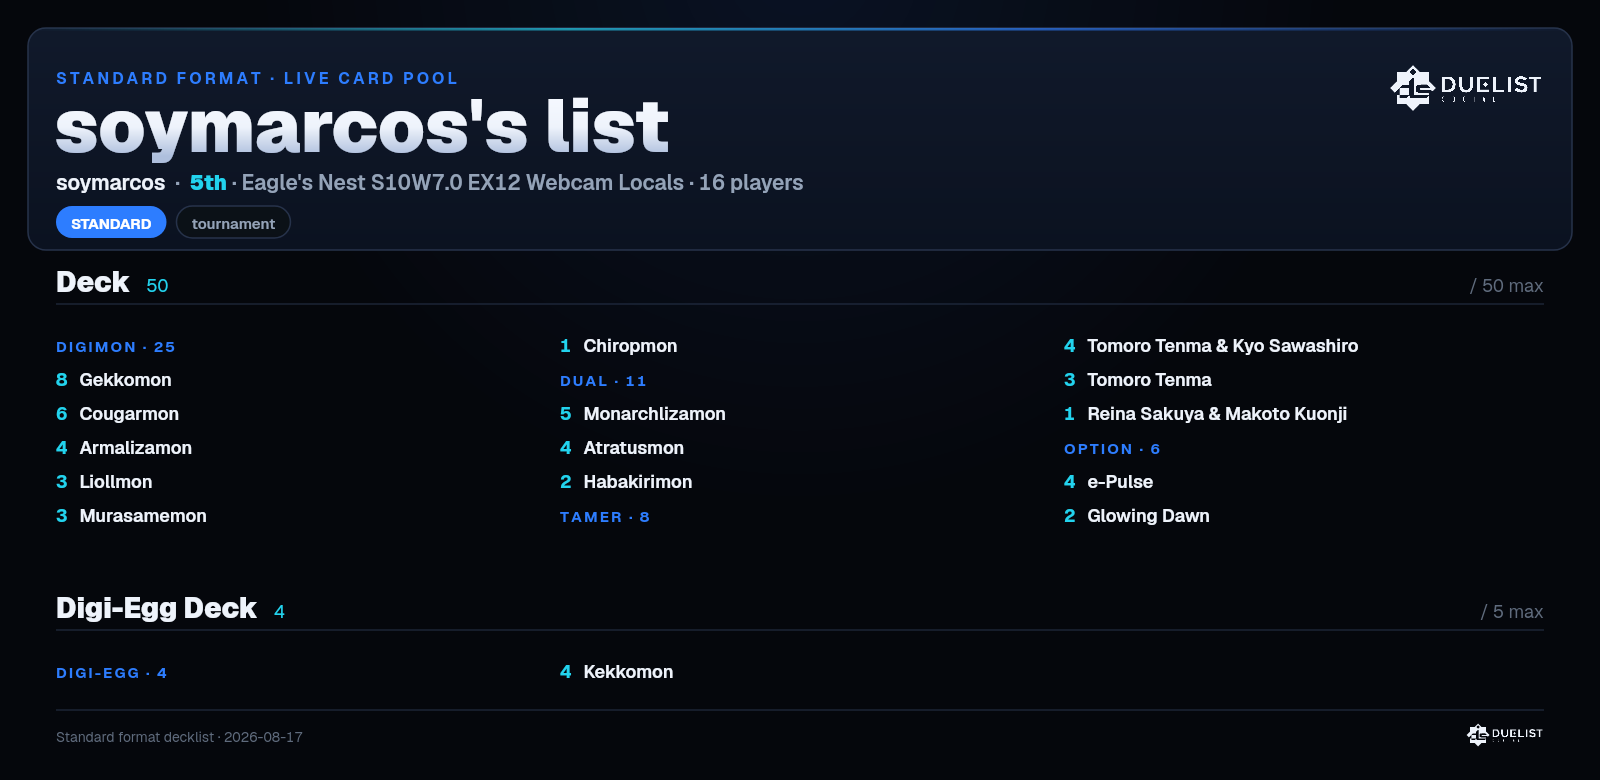The height and width of the screenshot is (780, 1600).
Task: Open the Habakirimon card entry
Action: pyautogui.click(x=626, y=482)
